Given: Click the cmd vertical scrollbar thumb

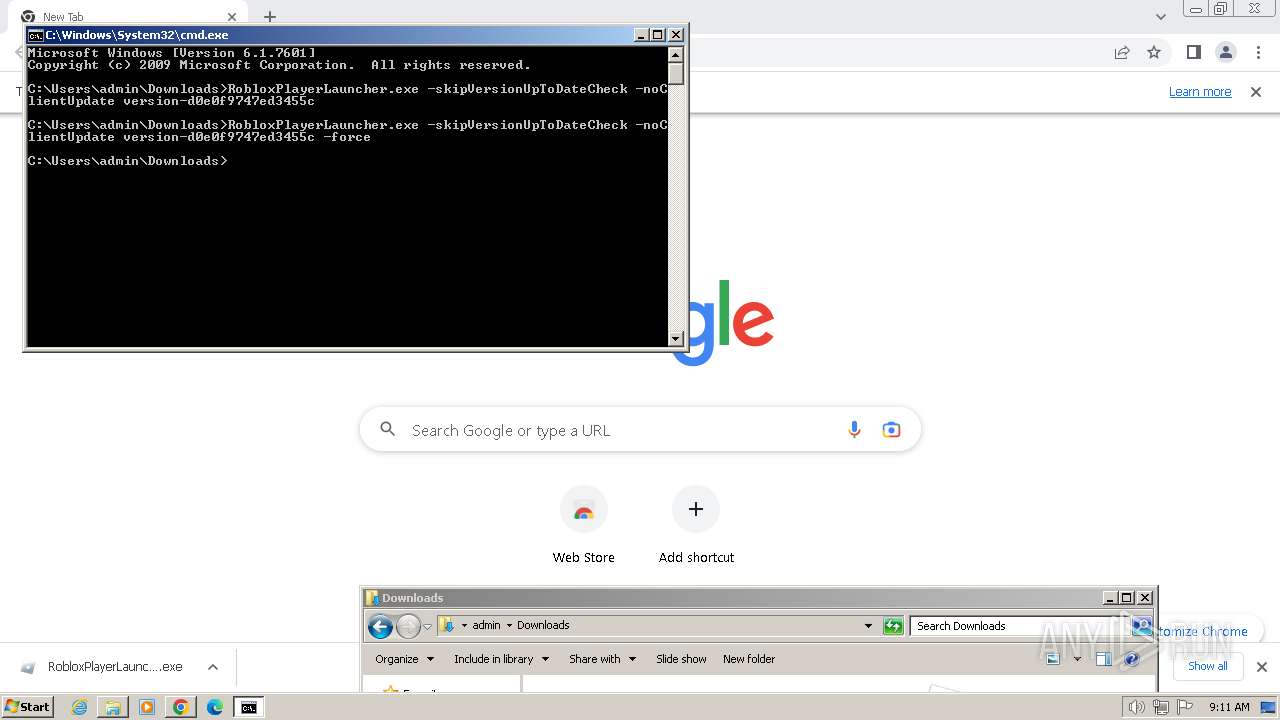Looking at the screenshot, I should [676, 74].
